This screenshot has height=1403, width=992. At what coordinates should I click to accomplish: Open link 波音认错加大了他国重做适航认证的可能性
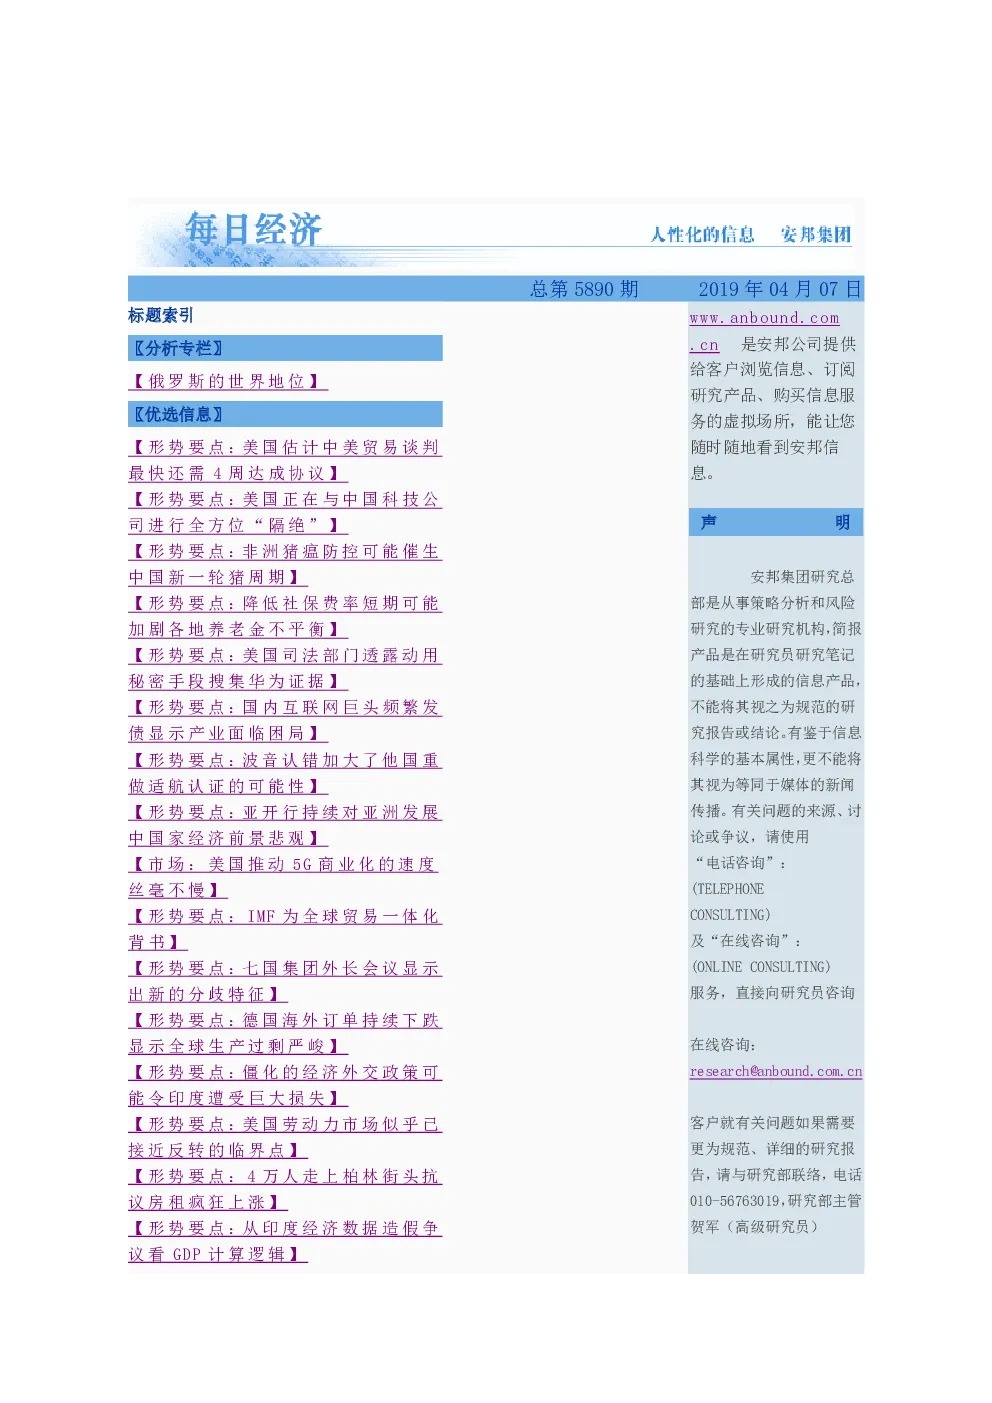[x=285, y=773]
